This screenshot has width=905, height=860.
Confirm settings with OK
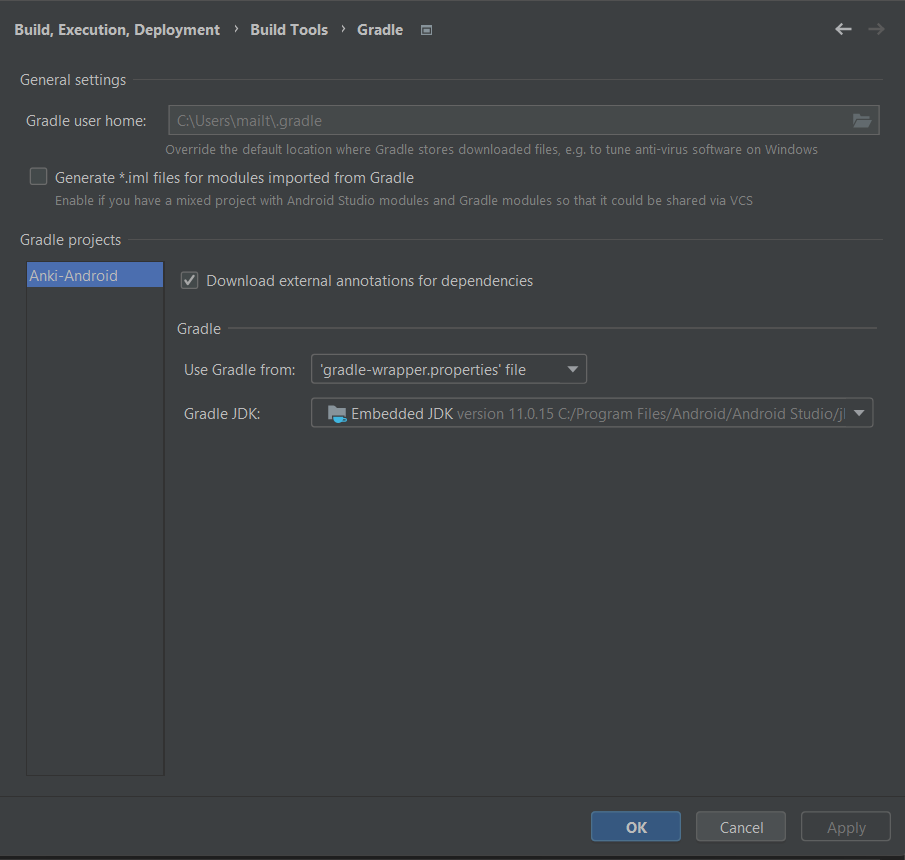point(635,826)
